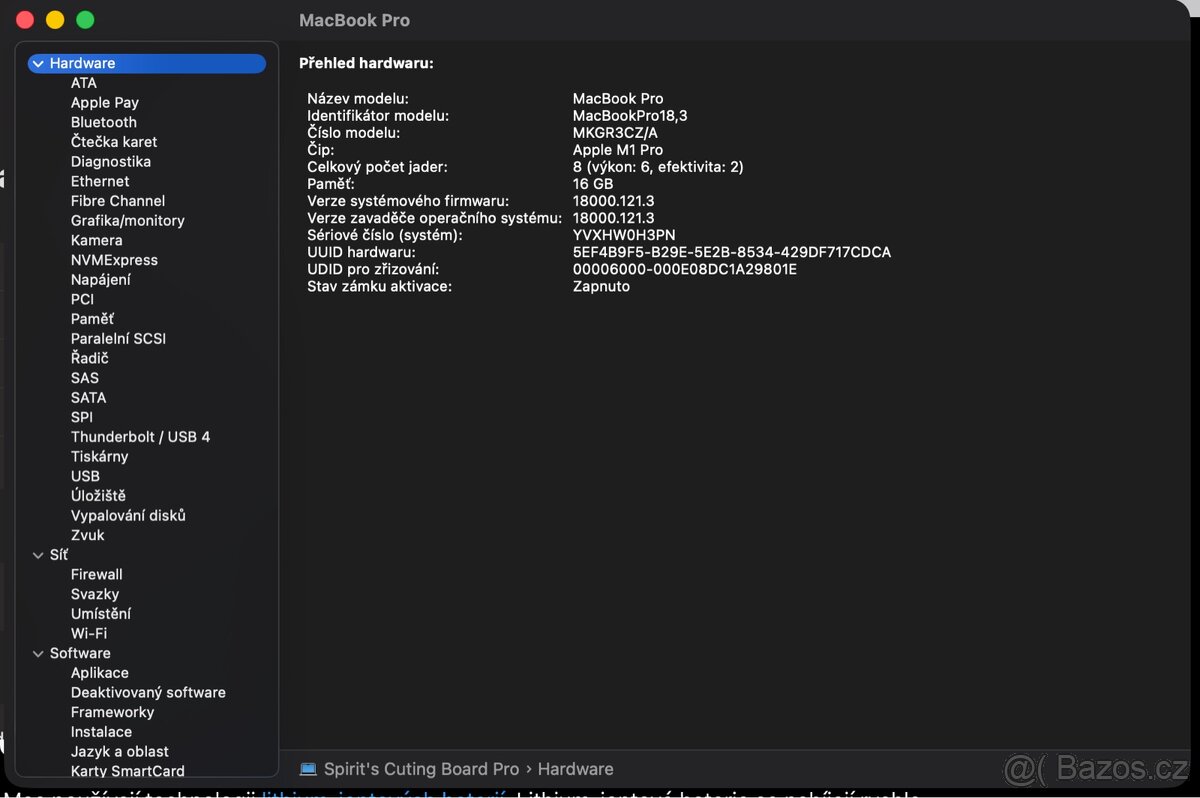Select PCI in the sidebar

pos(82,299)
